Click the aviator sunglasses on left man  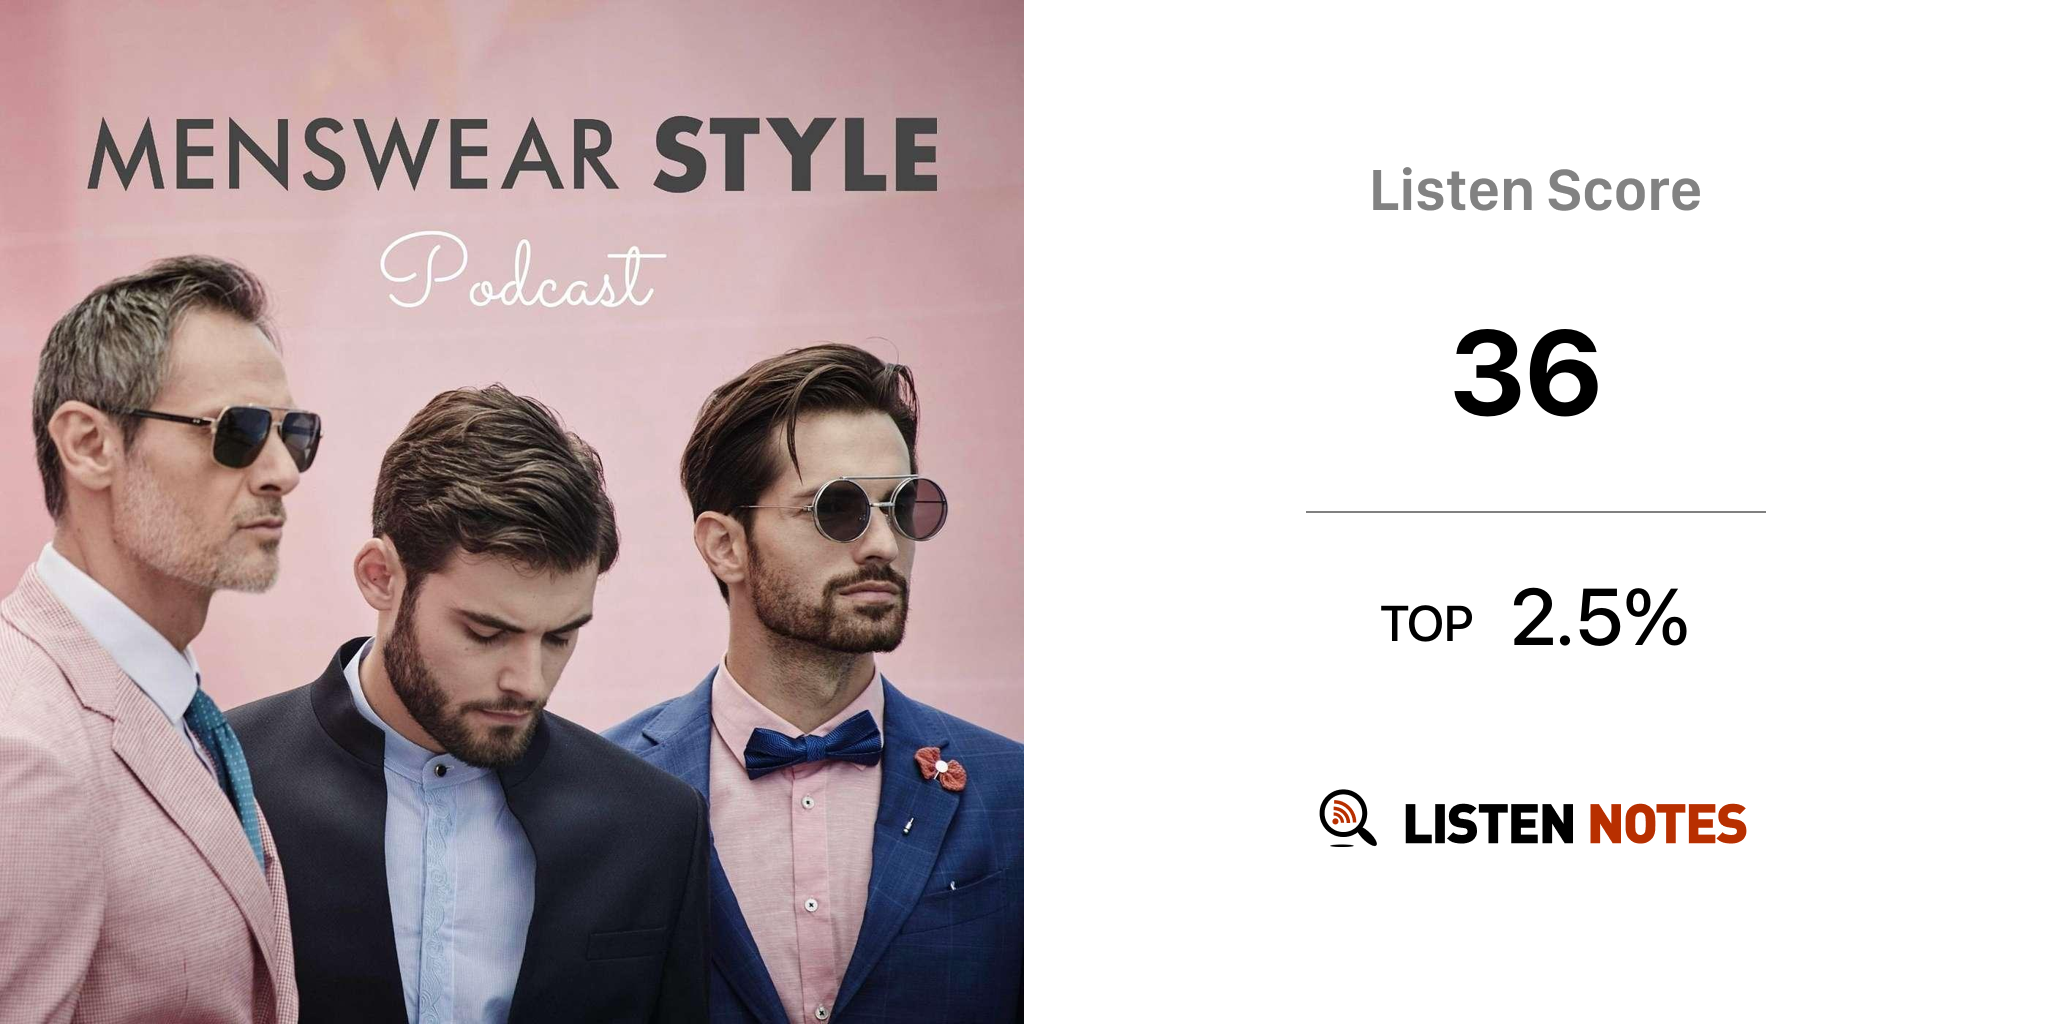[x=230, y=435]
